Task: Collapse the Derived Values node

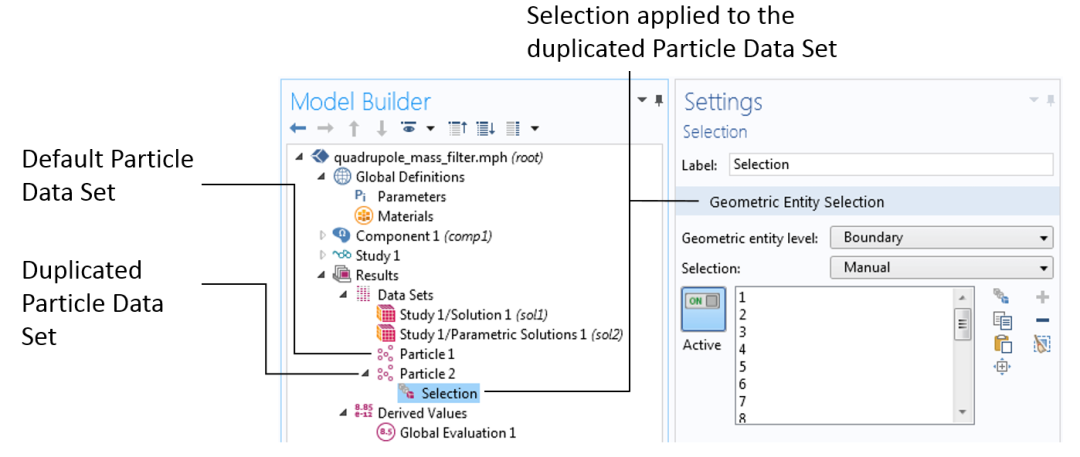Action: click(344, 414)
